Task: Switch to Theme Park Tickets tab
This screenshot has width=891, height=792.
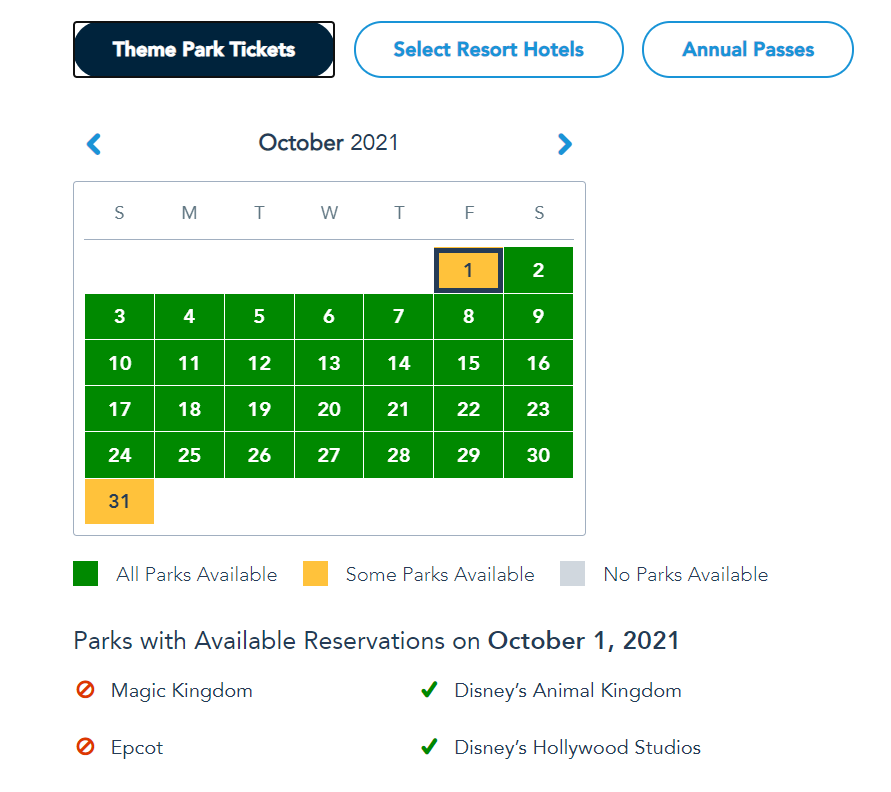Action: click(204, 49)
